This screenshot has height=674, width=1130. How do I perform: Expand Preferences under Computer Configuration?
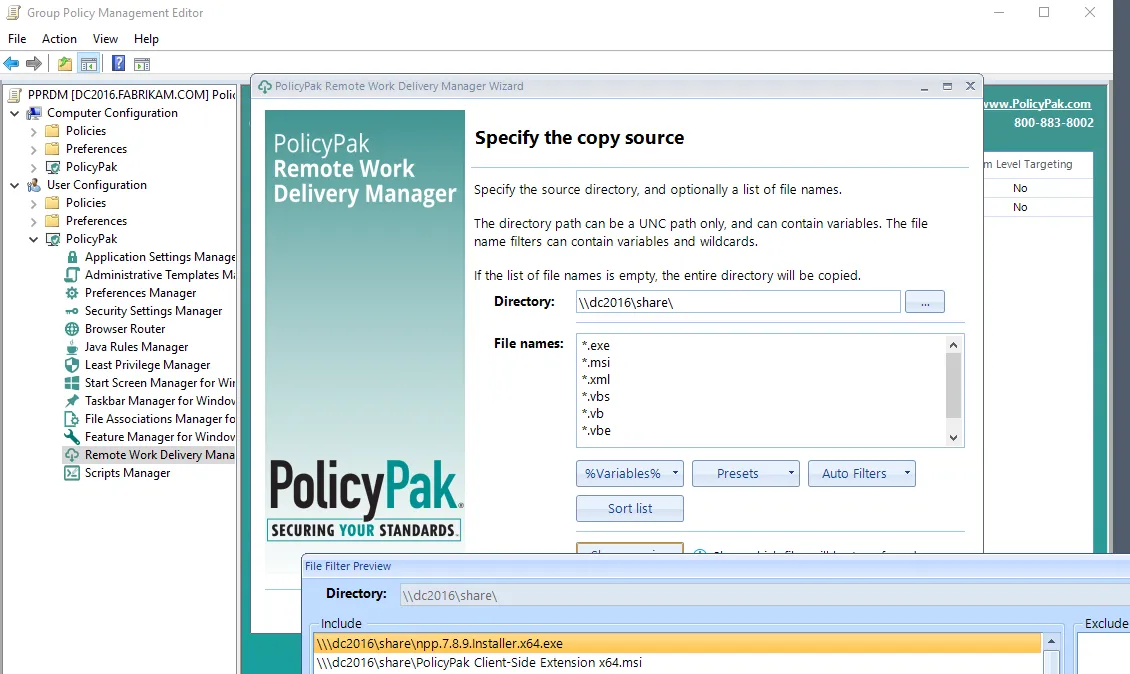[x=33, y=149]
